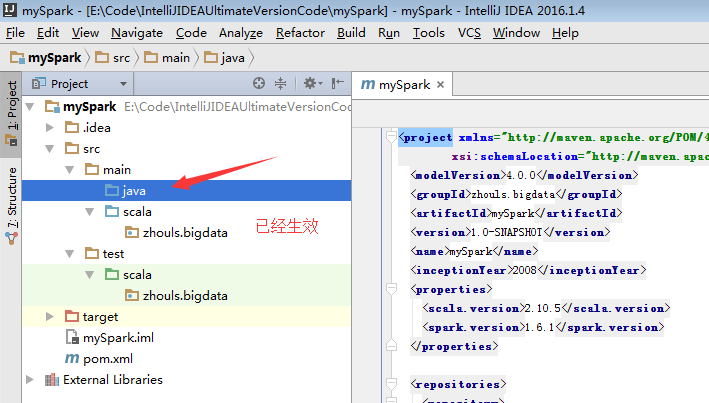709x403 pixels.
Task: Click the artifactId line in pom editor
Action: [x=516, y=213]
